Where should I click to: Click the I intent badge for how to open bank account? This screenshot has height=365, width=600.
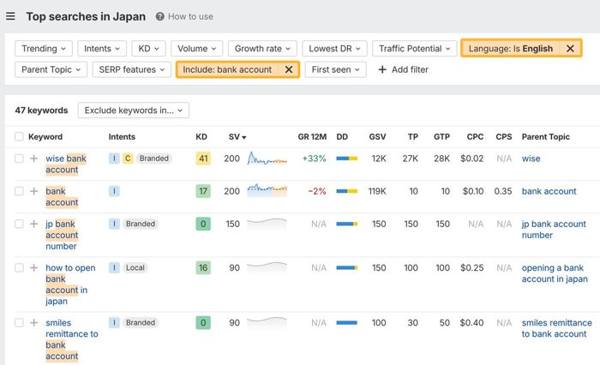click(114, 268)
